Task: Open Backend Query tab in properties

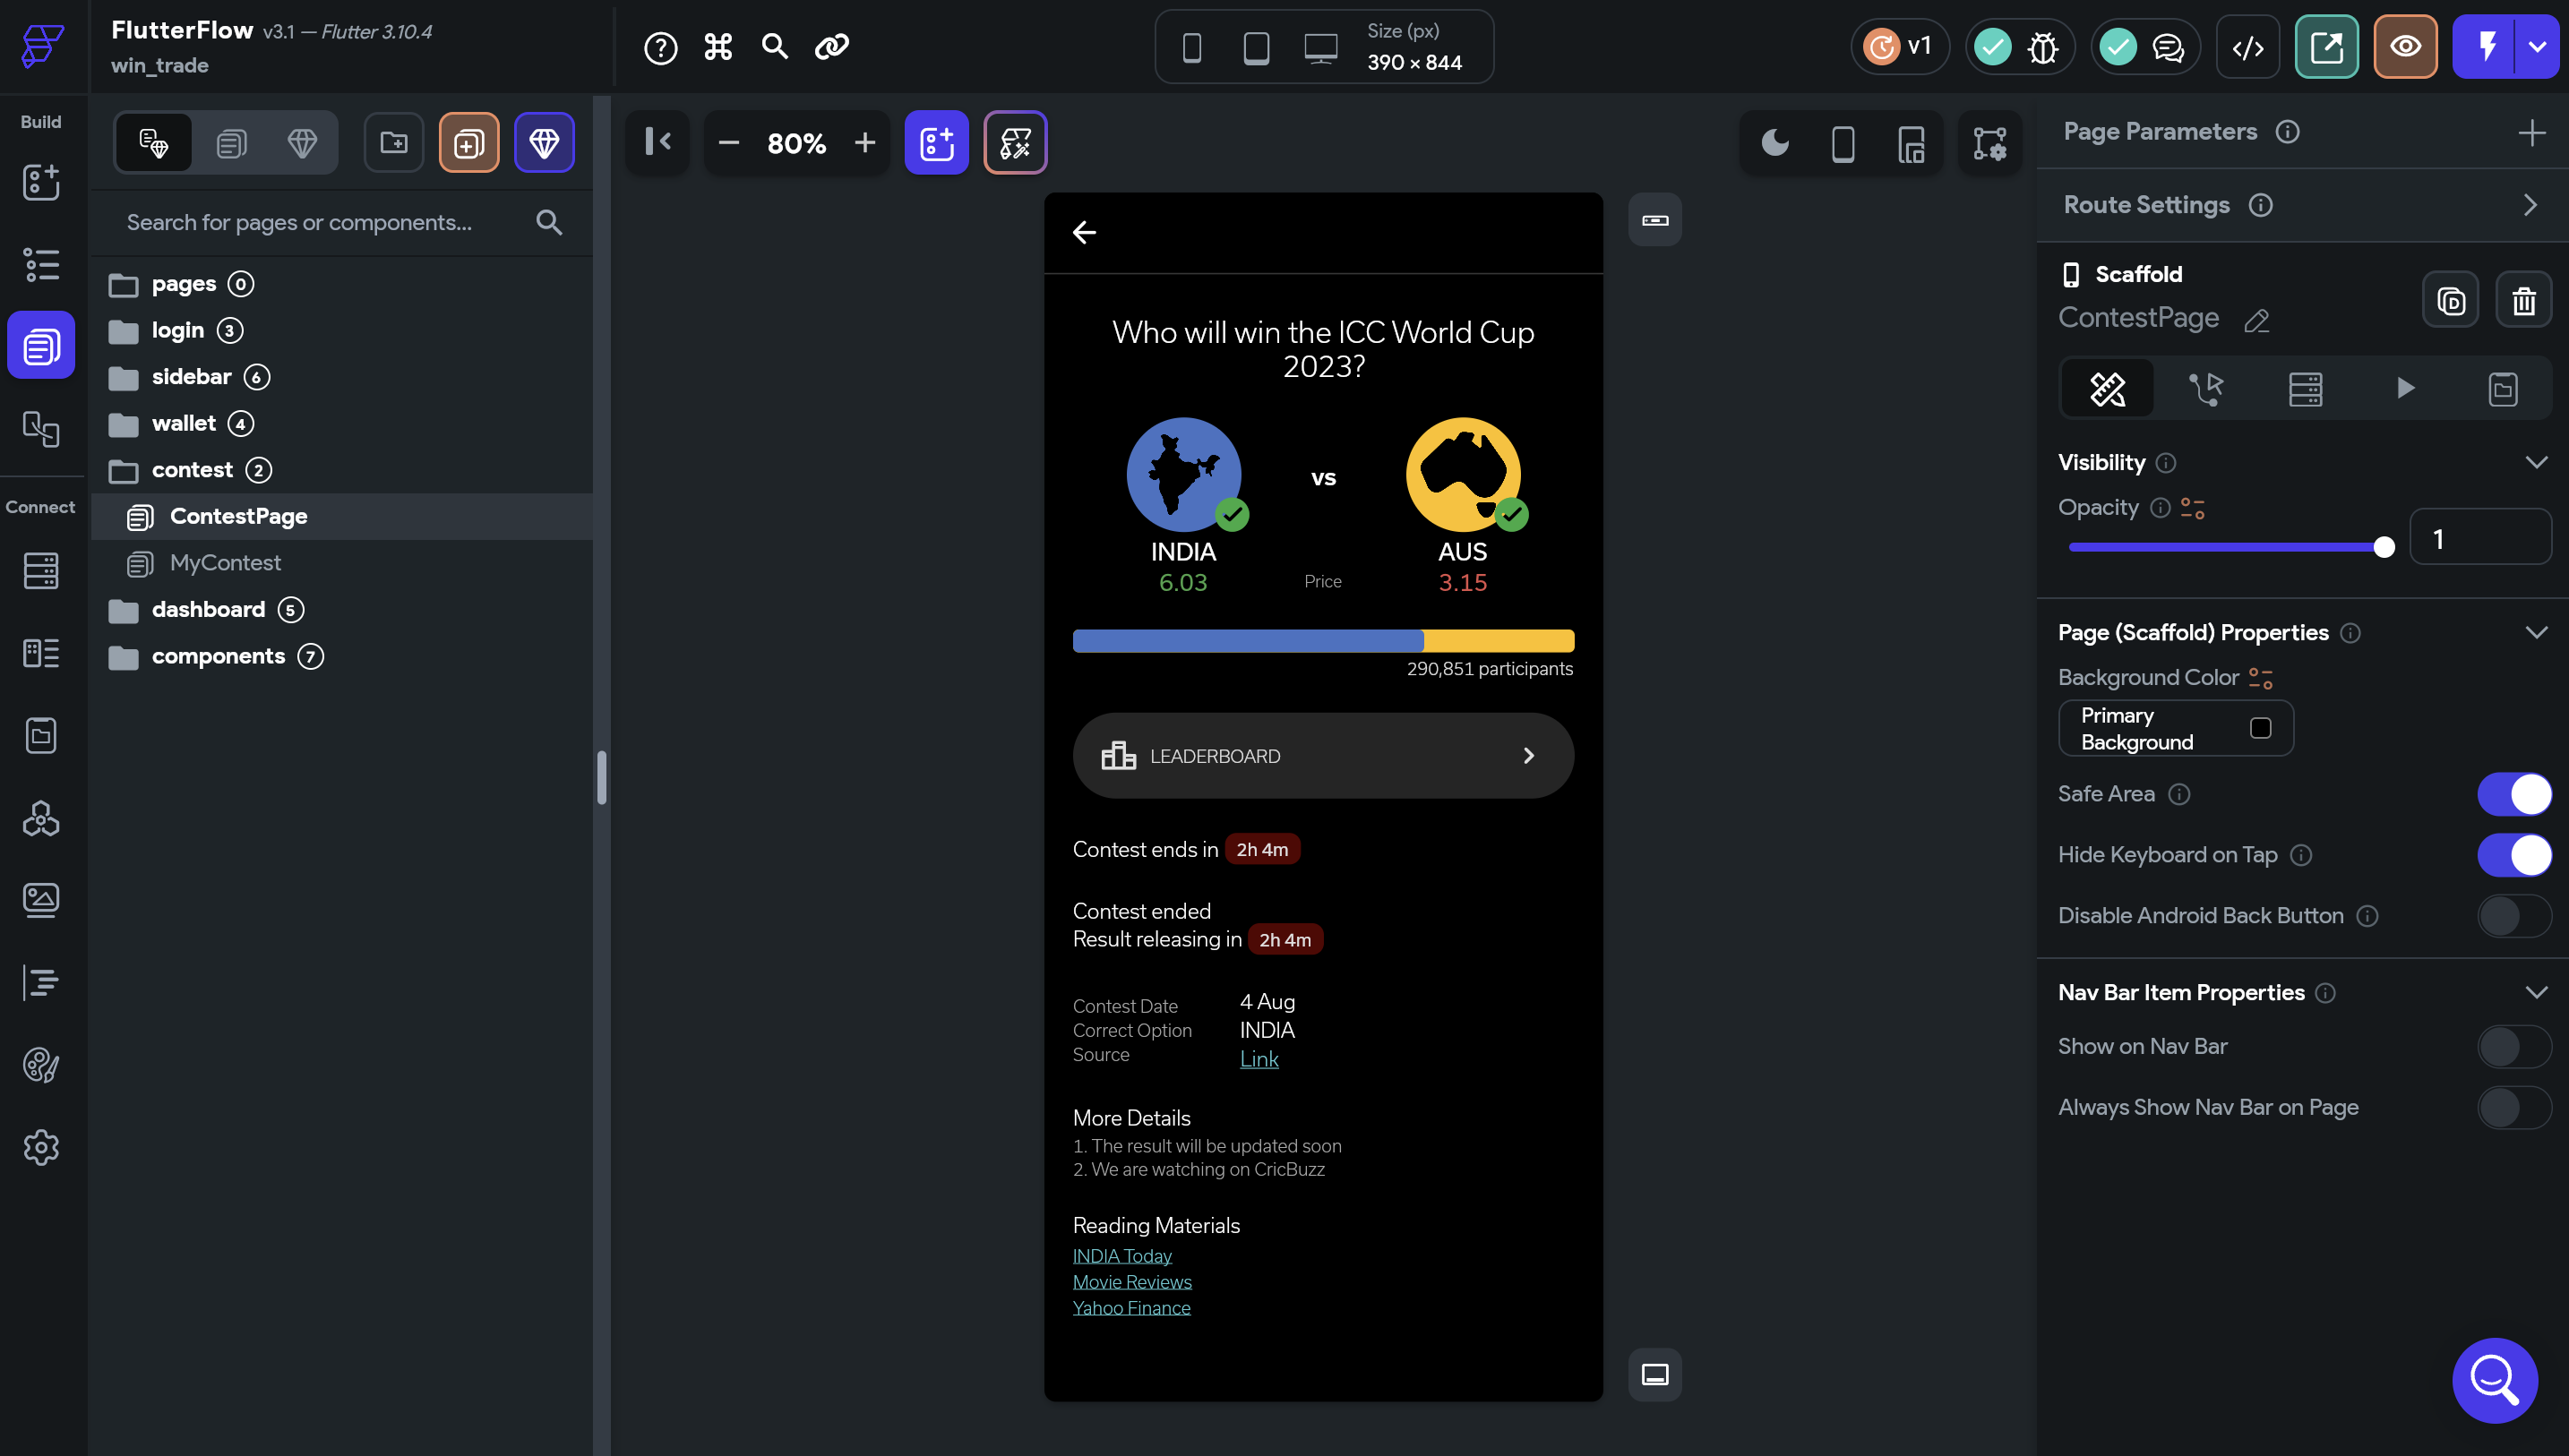Action: 2305,388
